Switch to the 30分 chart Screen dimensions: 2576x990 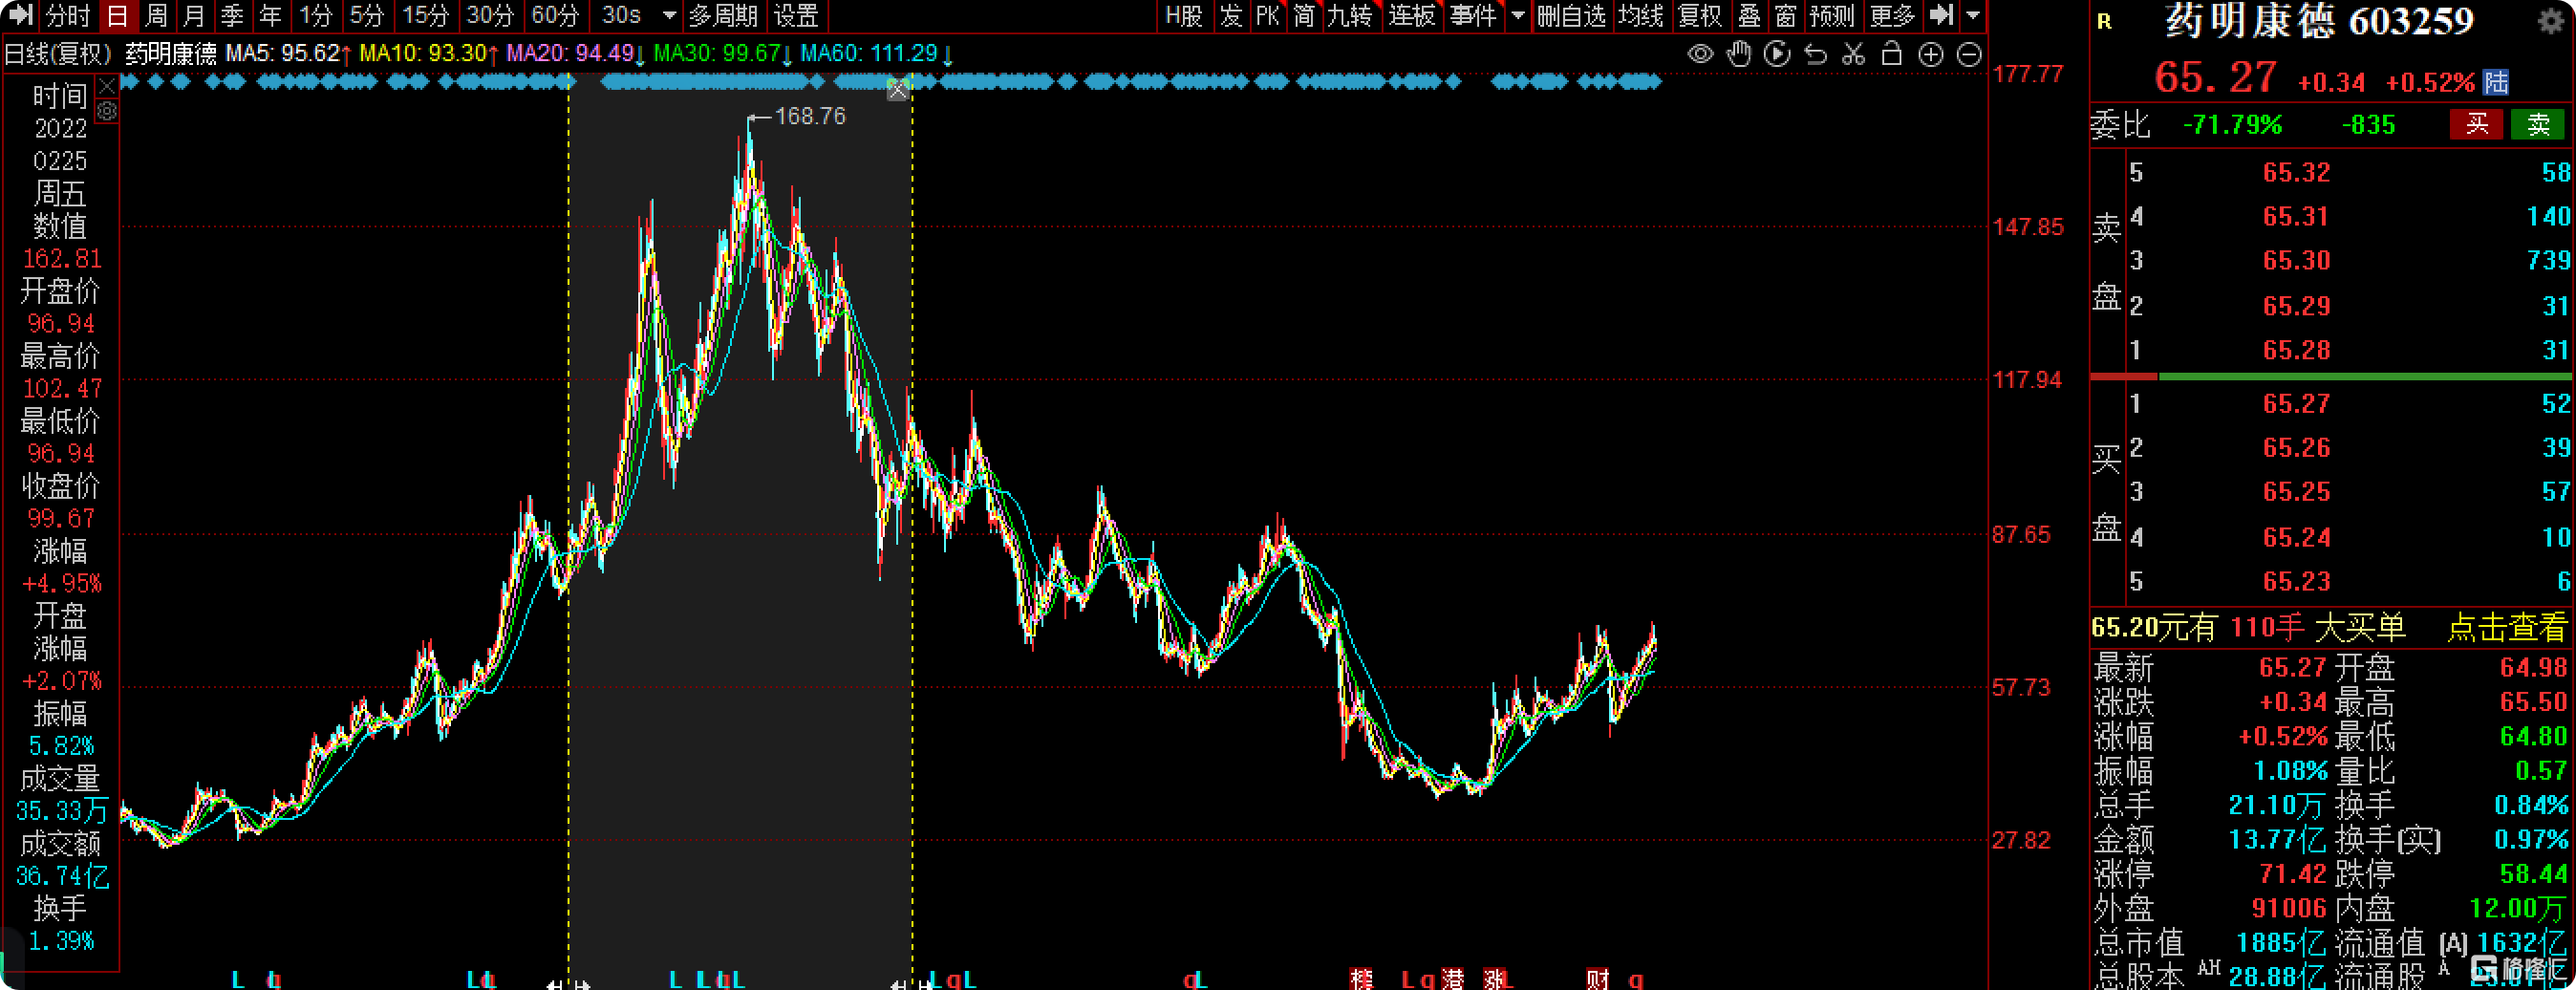490,15
